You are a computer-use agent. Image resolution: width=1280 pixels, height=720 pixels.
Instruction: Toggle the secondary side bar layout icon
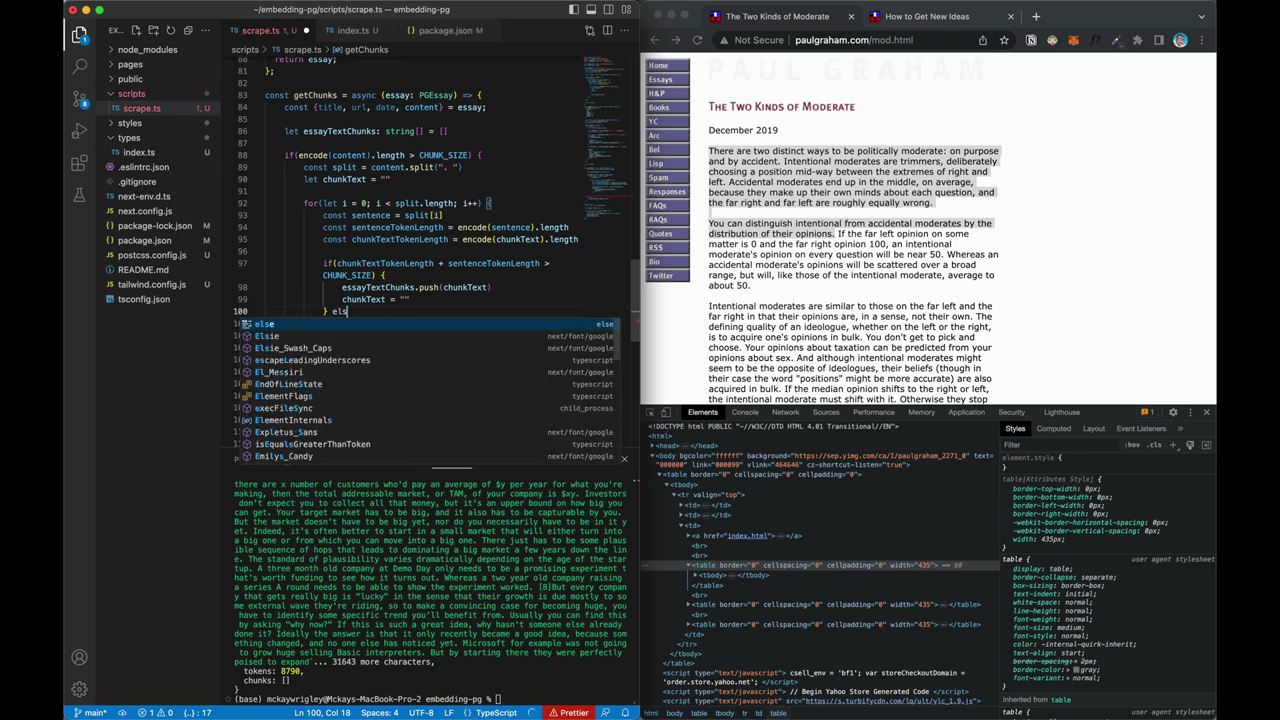tap(608, 10)
